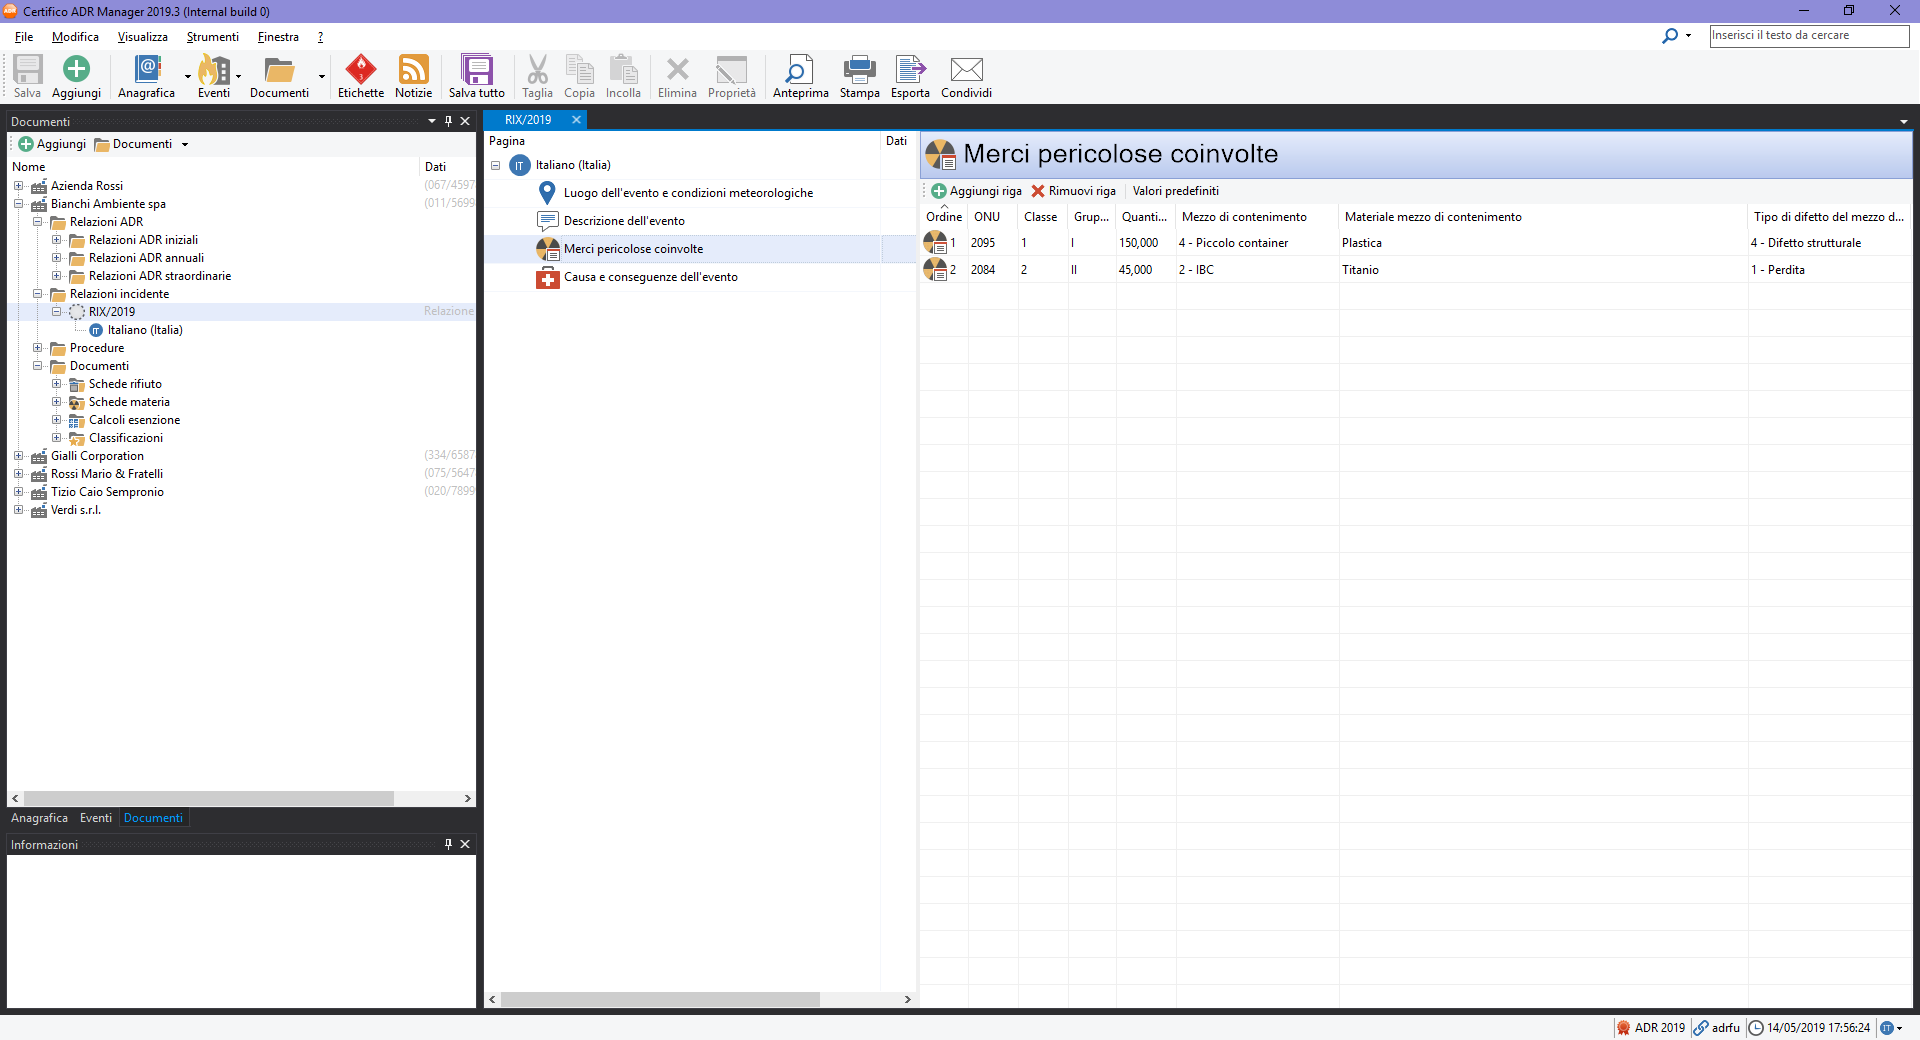The height and width of the screenshot is (1040, 1920).
Task: Open the Documenti dropdown in panel toolbar
Action: 142,144
